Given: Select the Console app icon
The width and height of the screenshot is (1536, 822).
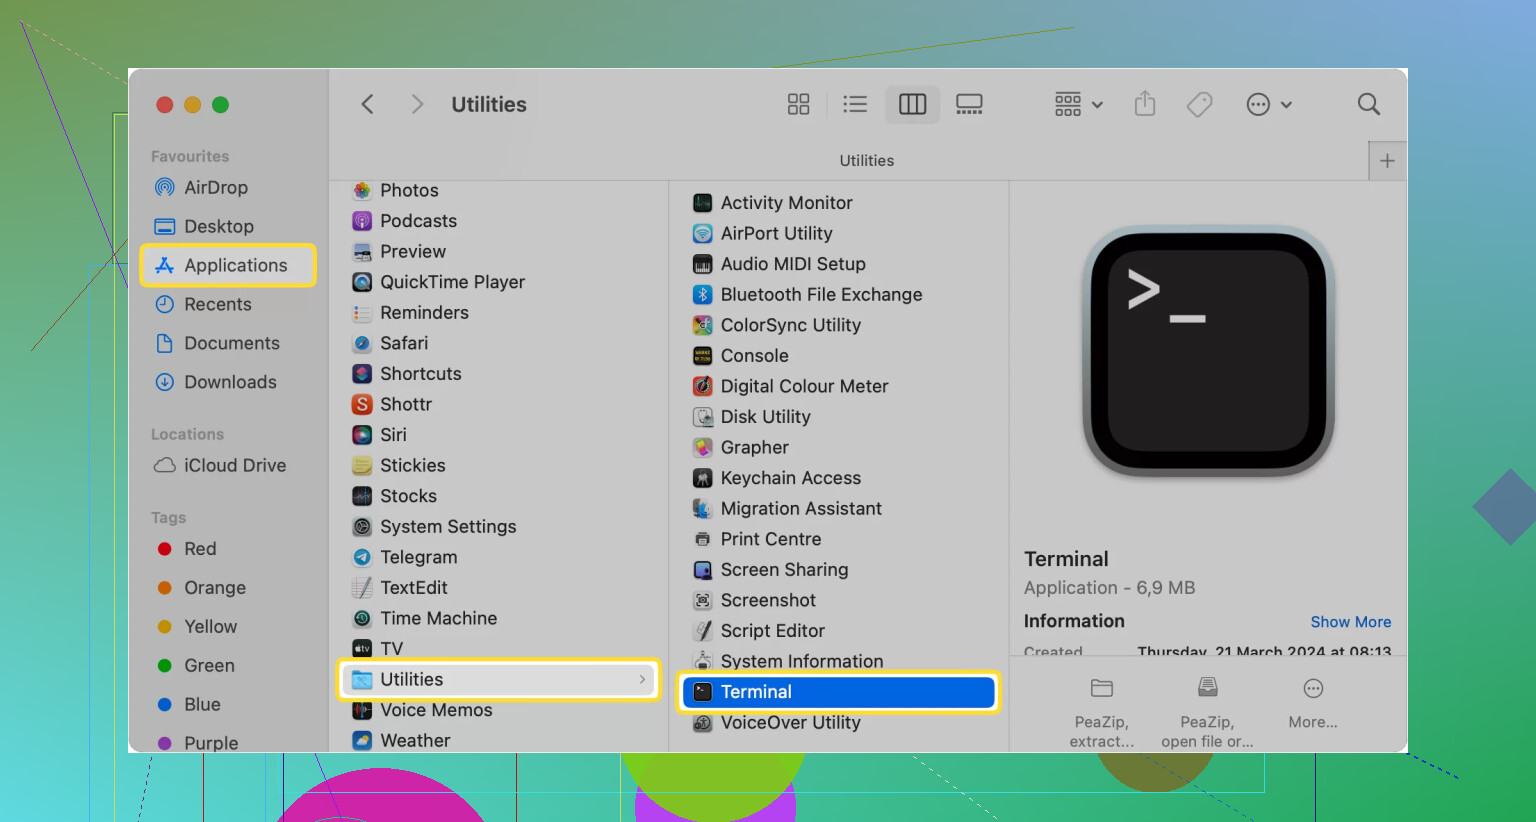Looking at the screenshot, I should tap(703, 356).
